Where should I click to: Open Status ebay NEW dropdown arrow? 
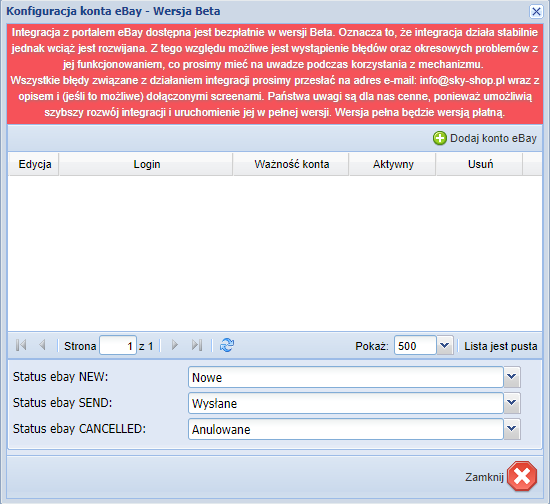(x=512, y=377)
